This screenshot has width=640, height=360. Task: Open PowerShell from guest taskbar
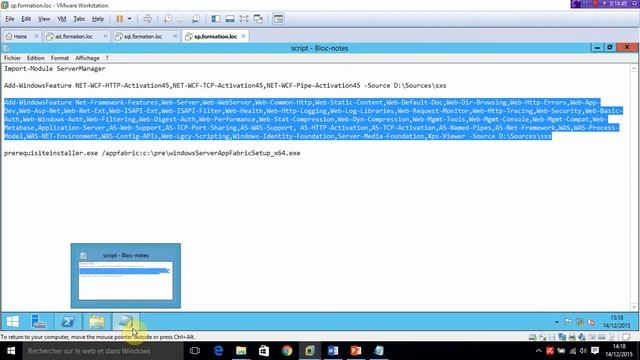click(x=68, y=322)
